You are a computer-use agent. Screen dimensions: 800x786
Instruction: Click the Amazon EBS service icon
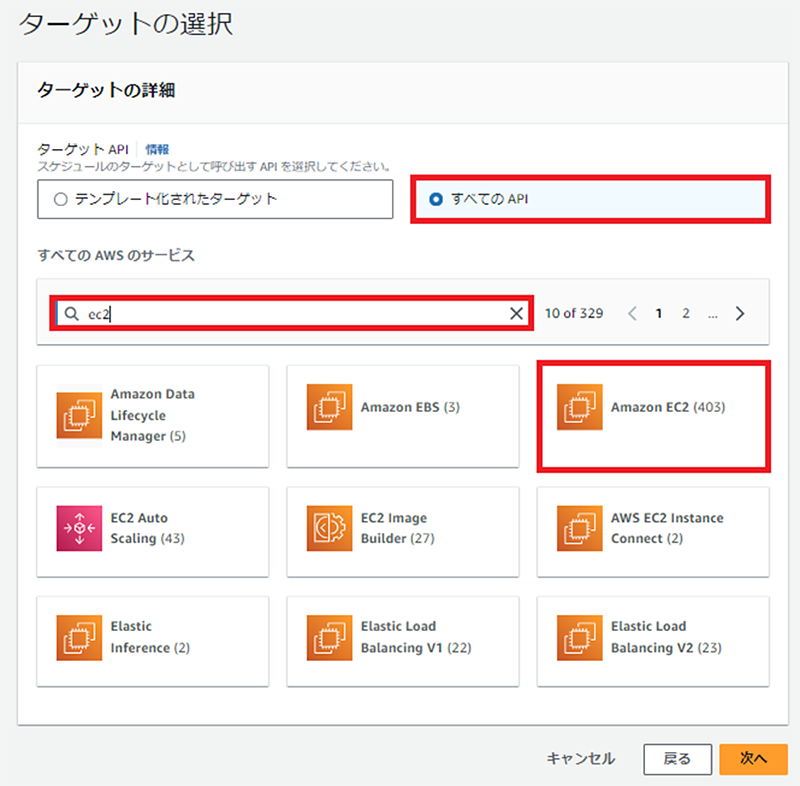[329, 407]
